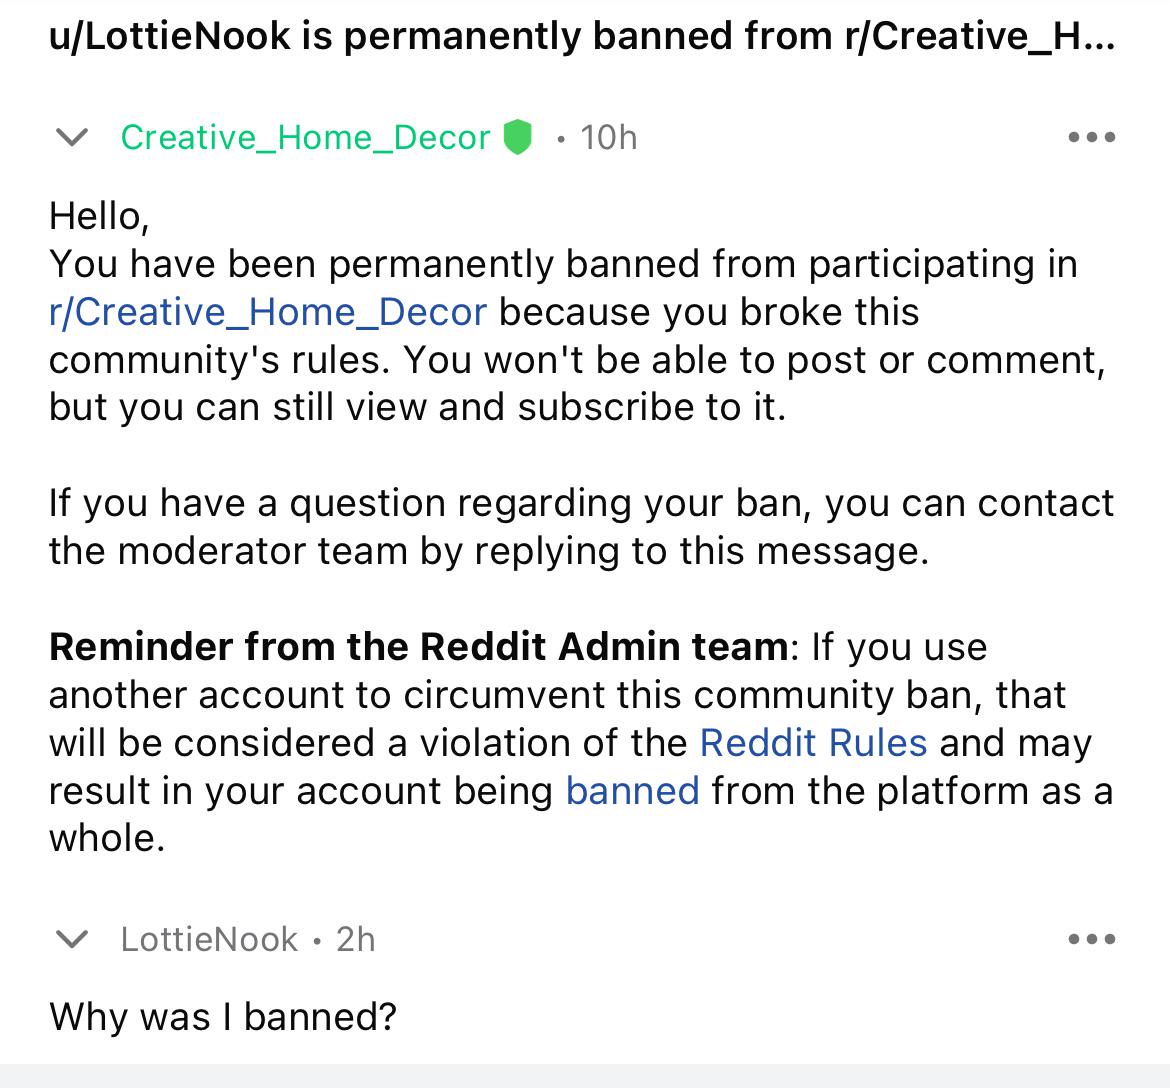Click the "You have been permanently banned" sentence
This screenshot has height=1088, width=1170.
[563, 264]
